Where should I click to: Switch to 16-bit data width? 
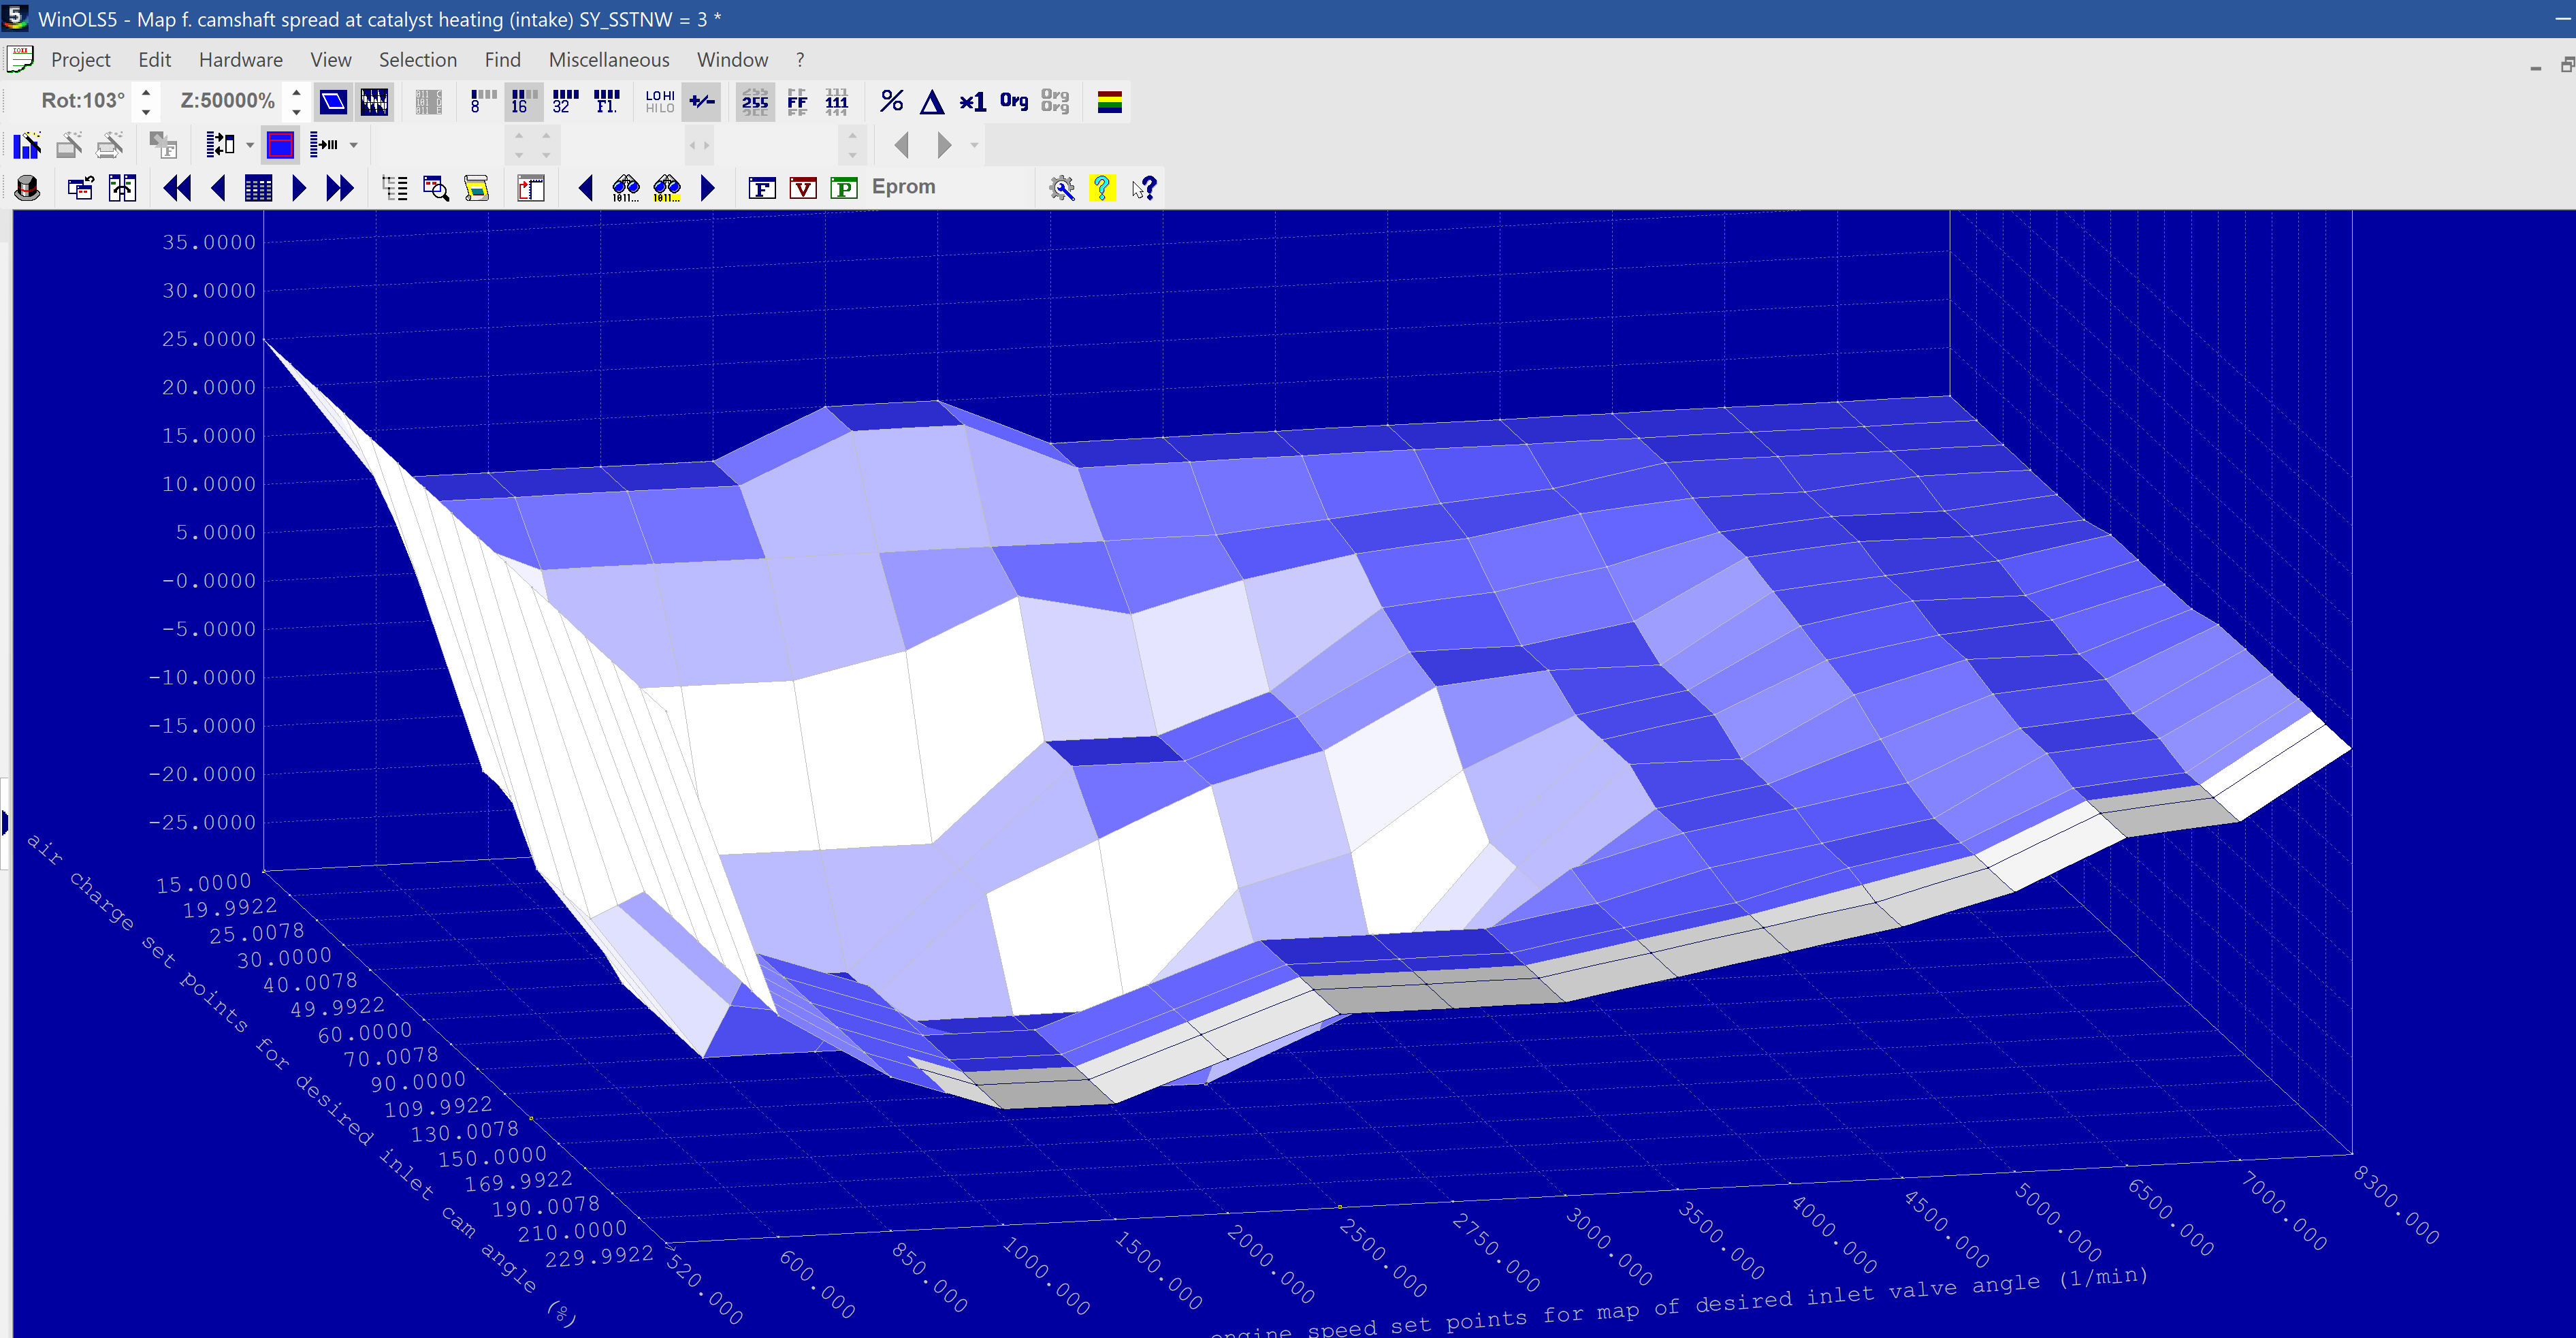pyautogui.click(x=524, y=101)
